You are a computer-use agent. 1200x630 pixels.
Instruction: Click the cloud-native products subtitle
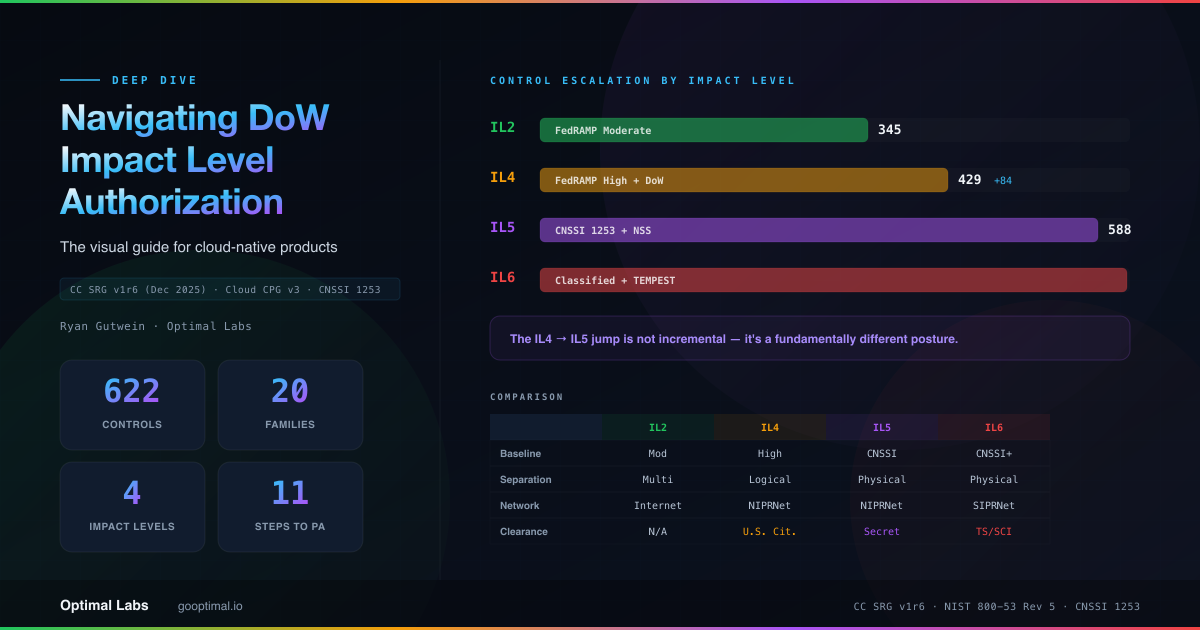click(199, 247)
